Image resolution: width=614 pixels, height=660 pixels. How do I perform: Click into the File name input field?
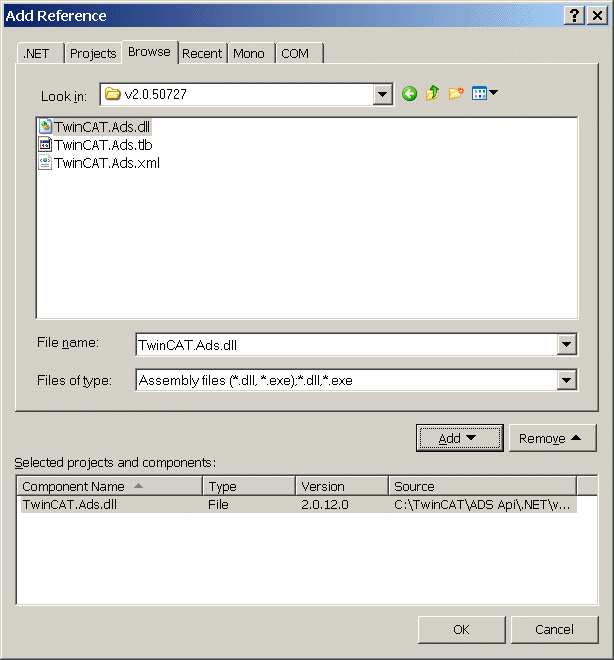tap(347, 344)
